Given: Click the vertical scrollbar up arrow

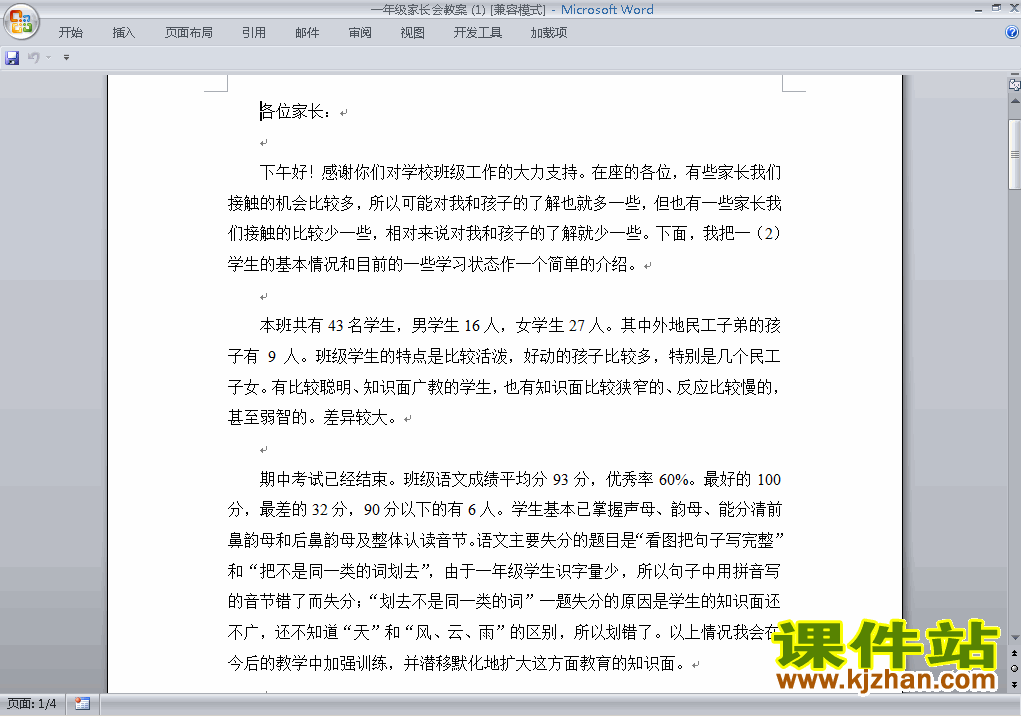Looking at the screenshot, I should (x=1014, y=101).
